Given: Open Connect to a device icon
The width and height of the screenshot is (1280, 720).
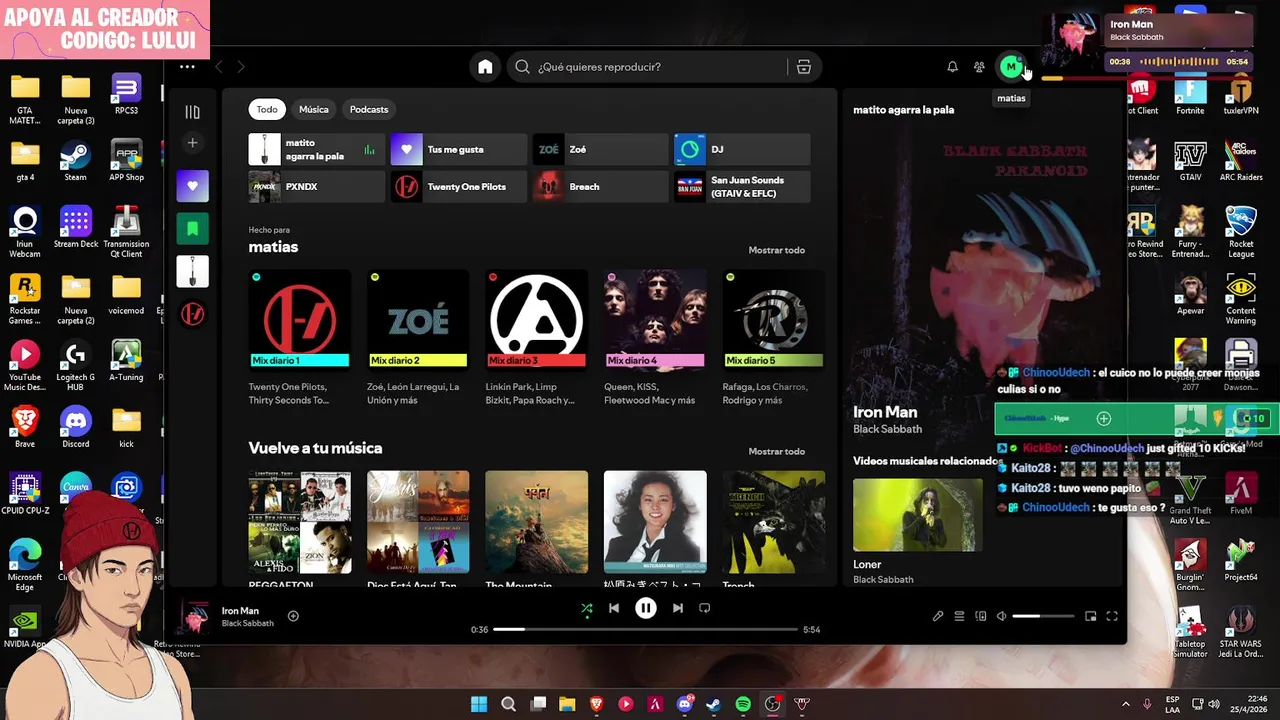Looking at the screenshot, I should [x=981, y=616].
